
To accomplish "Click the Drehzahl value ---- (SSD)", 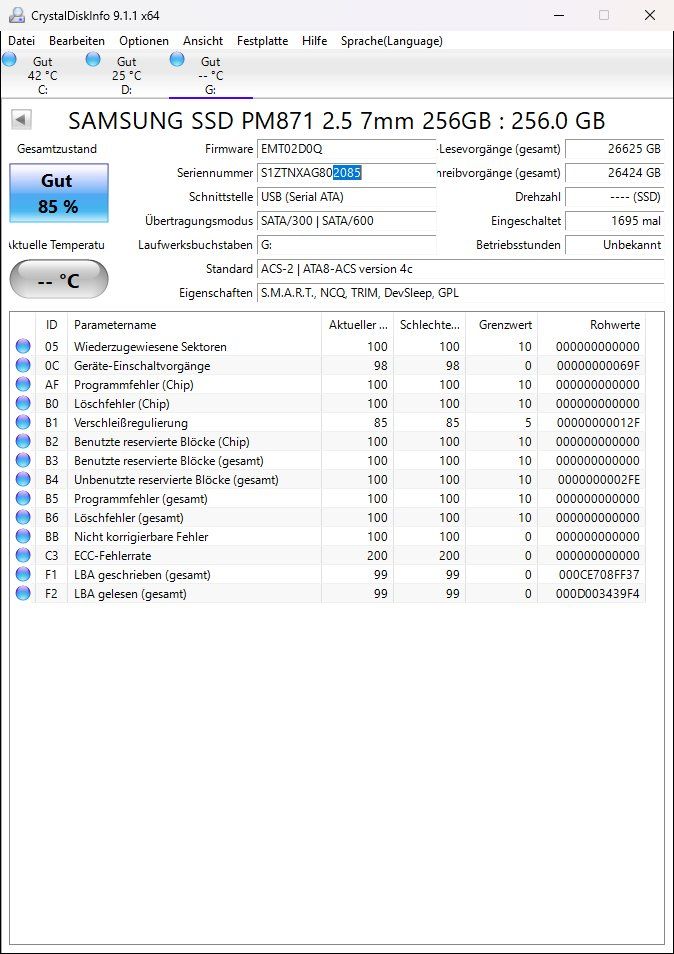I will tap(614, 197).
